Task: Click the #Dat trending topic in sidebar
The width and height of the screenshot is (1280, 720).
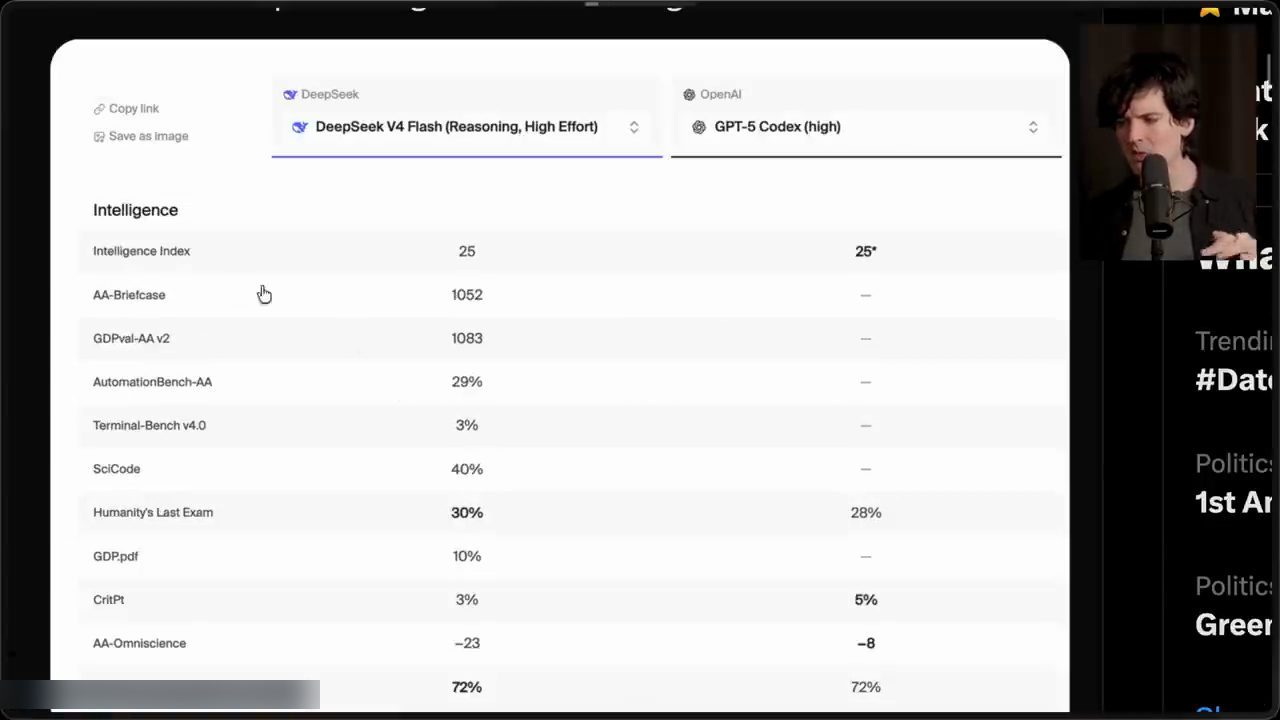Action: click(x=1234, y=379)
